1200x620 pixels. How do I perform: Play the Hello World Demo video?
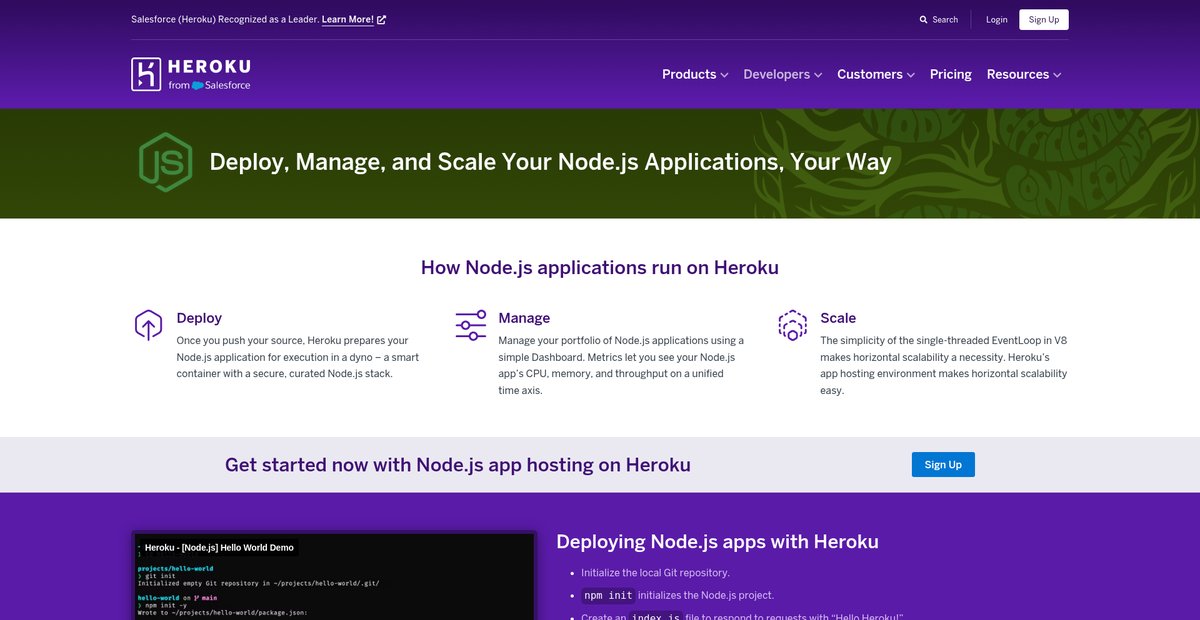coord(335,576)
